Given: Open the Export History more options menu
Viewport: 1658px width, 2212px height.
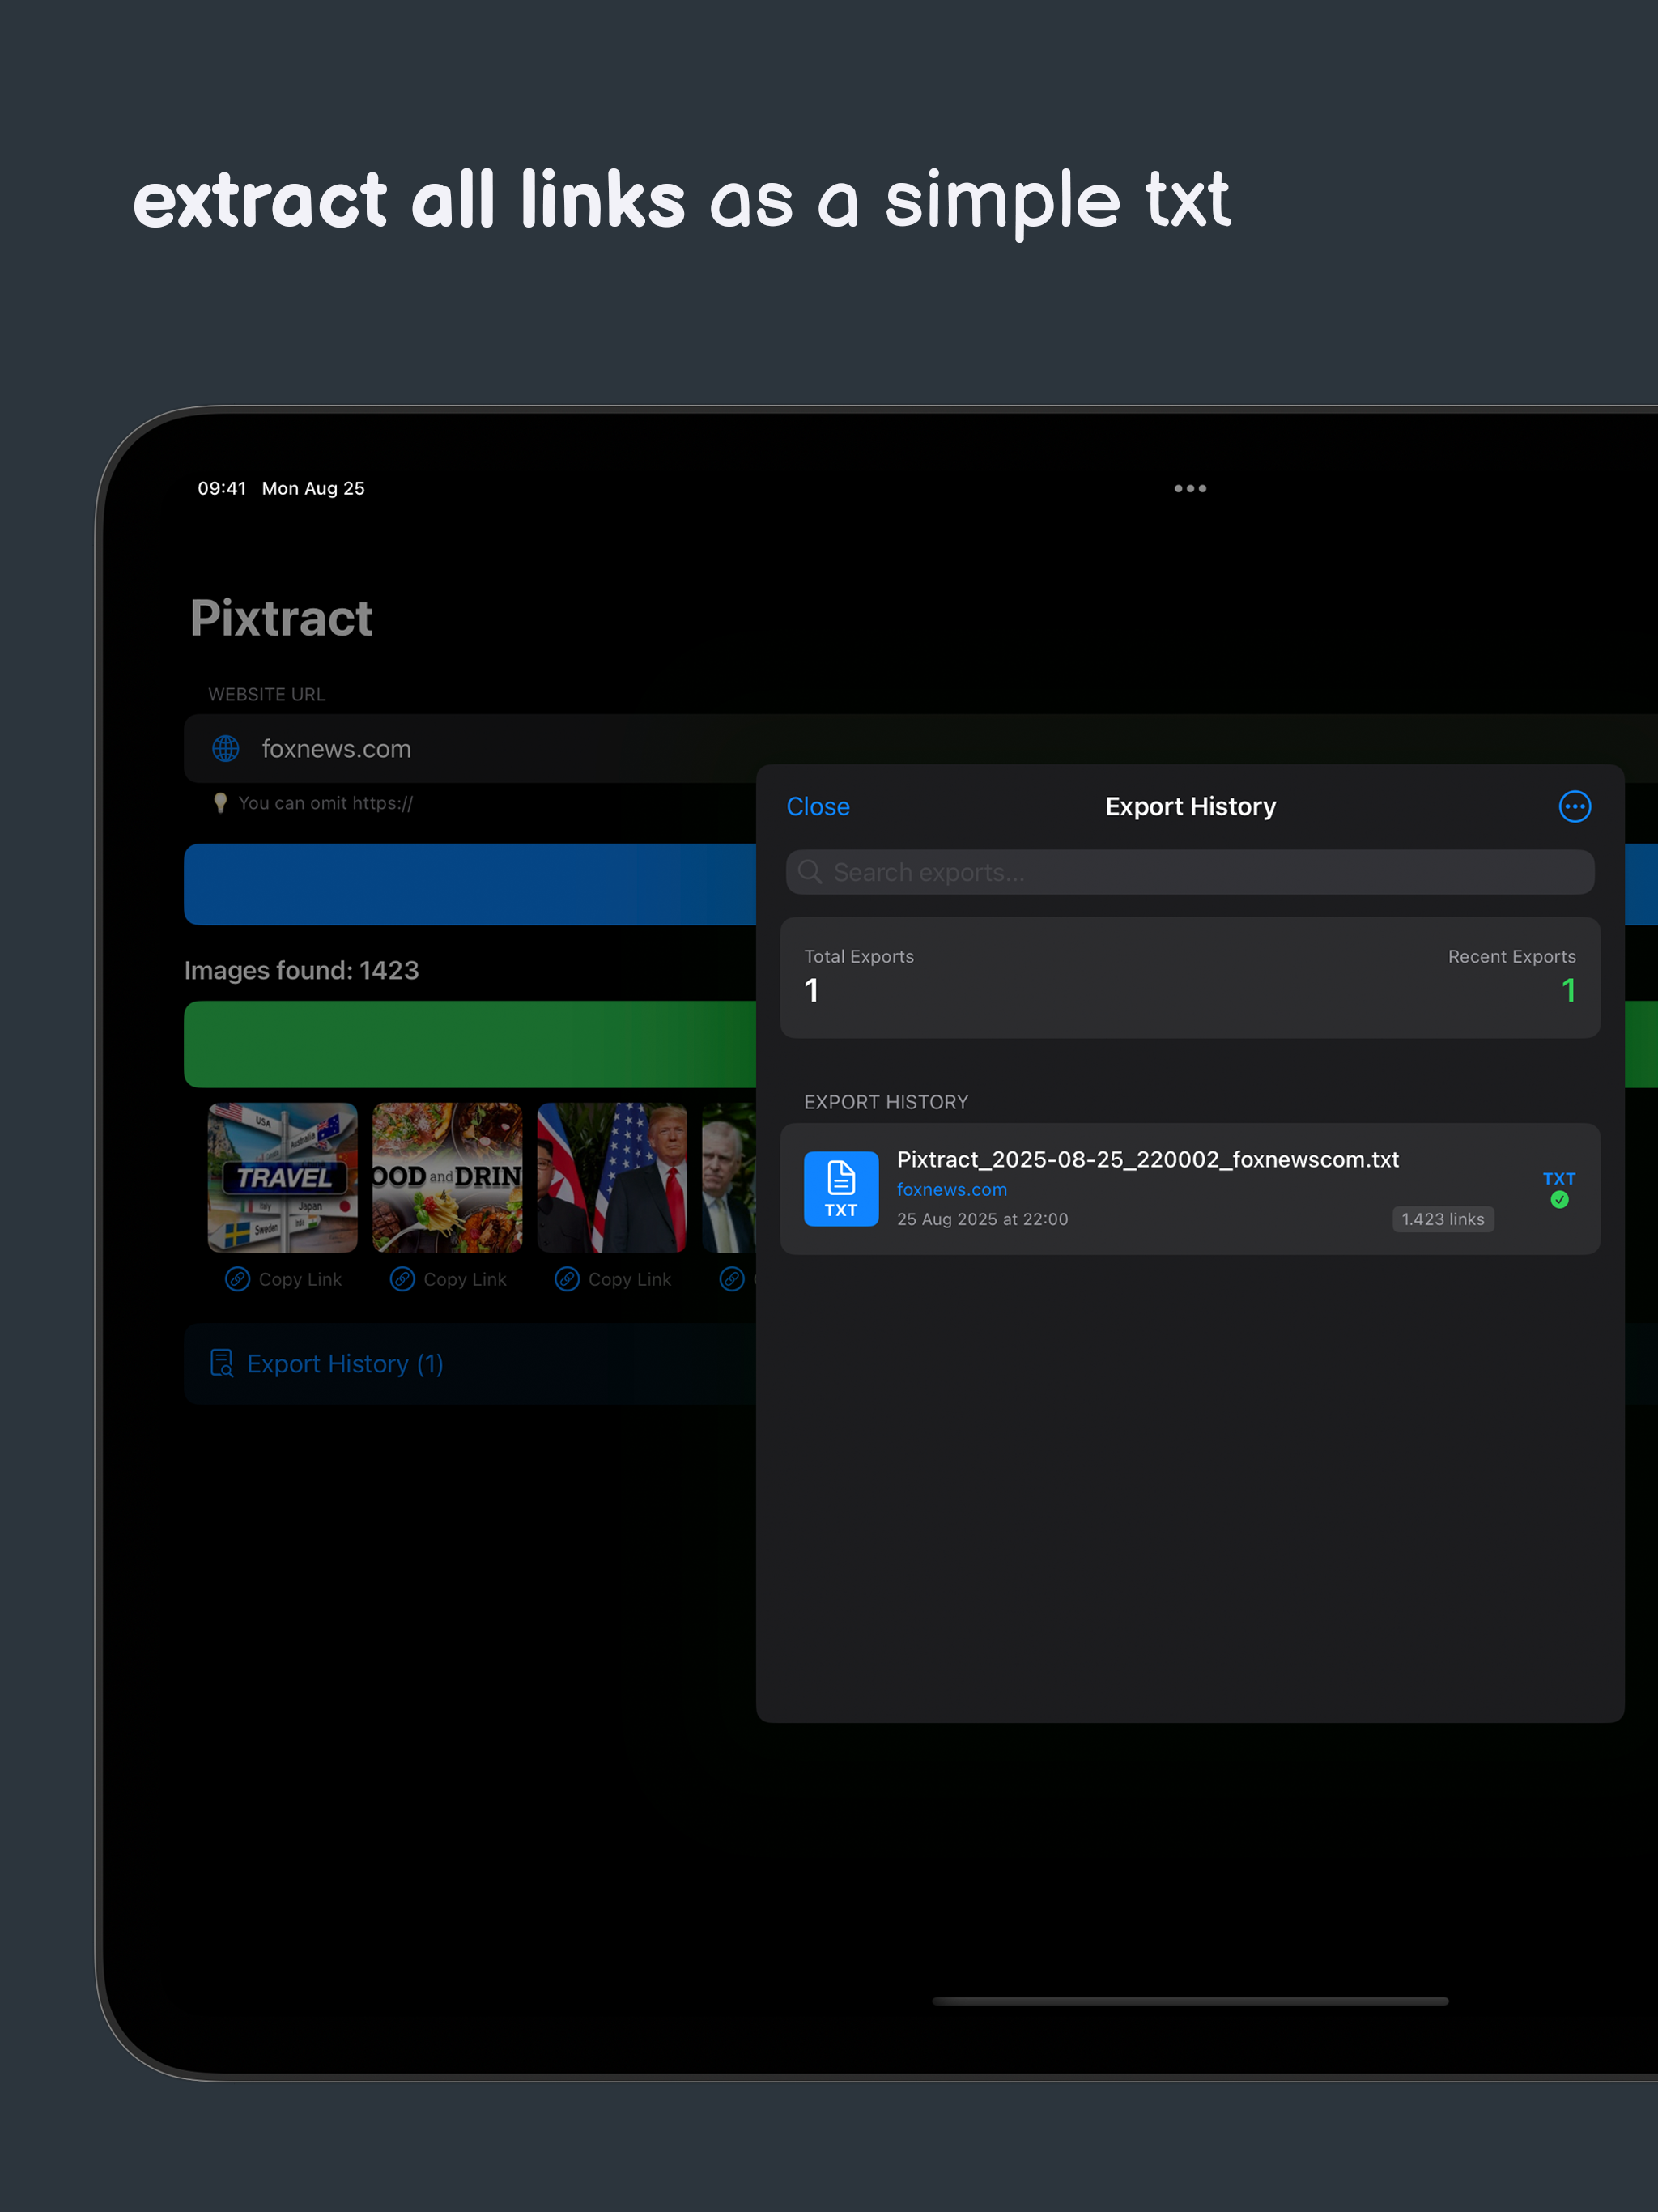Looking at the screenshot, I should pos(1574,806).
